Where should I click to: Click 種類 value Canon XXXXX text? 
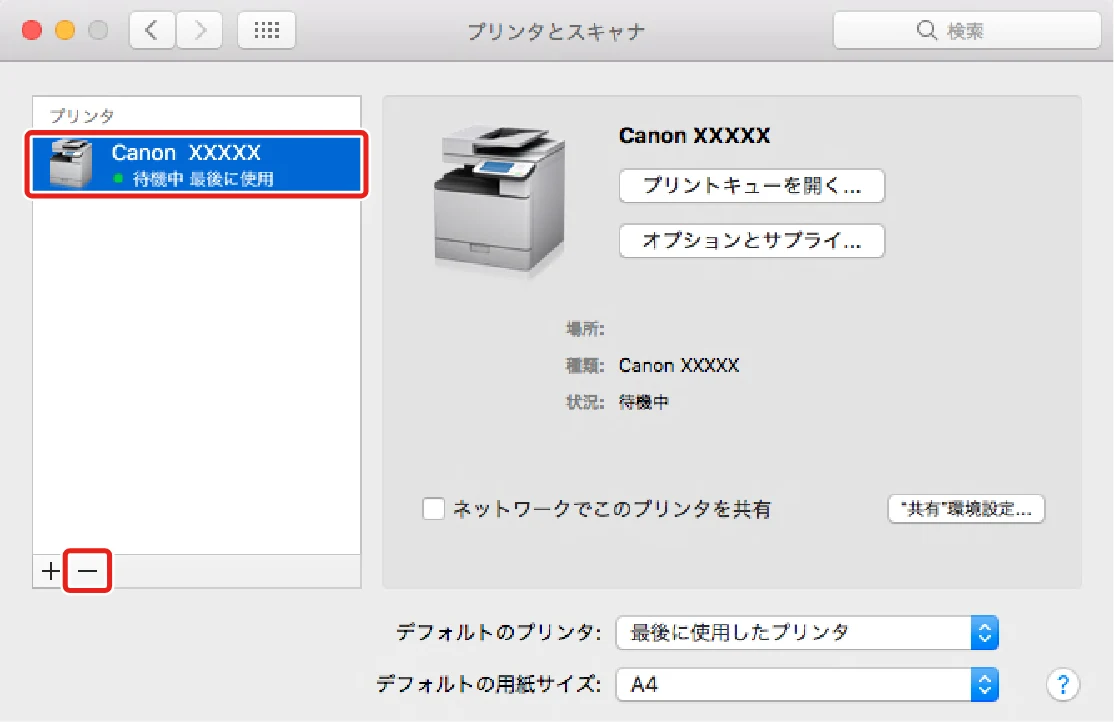point(678,365)
